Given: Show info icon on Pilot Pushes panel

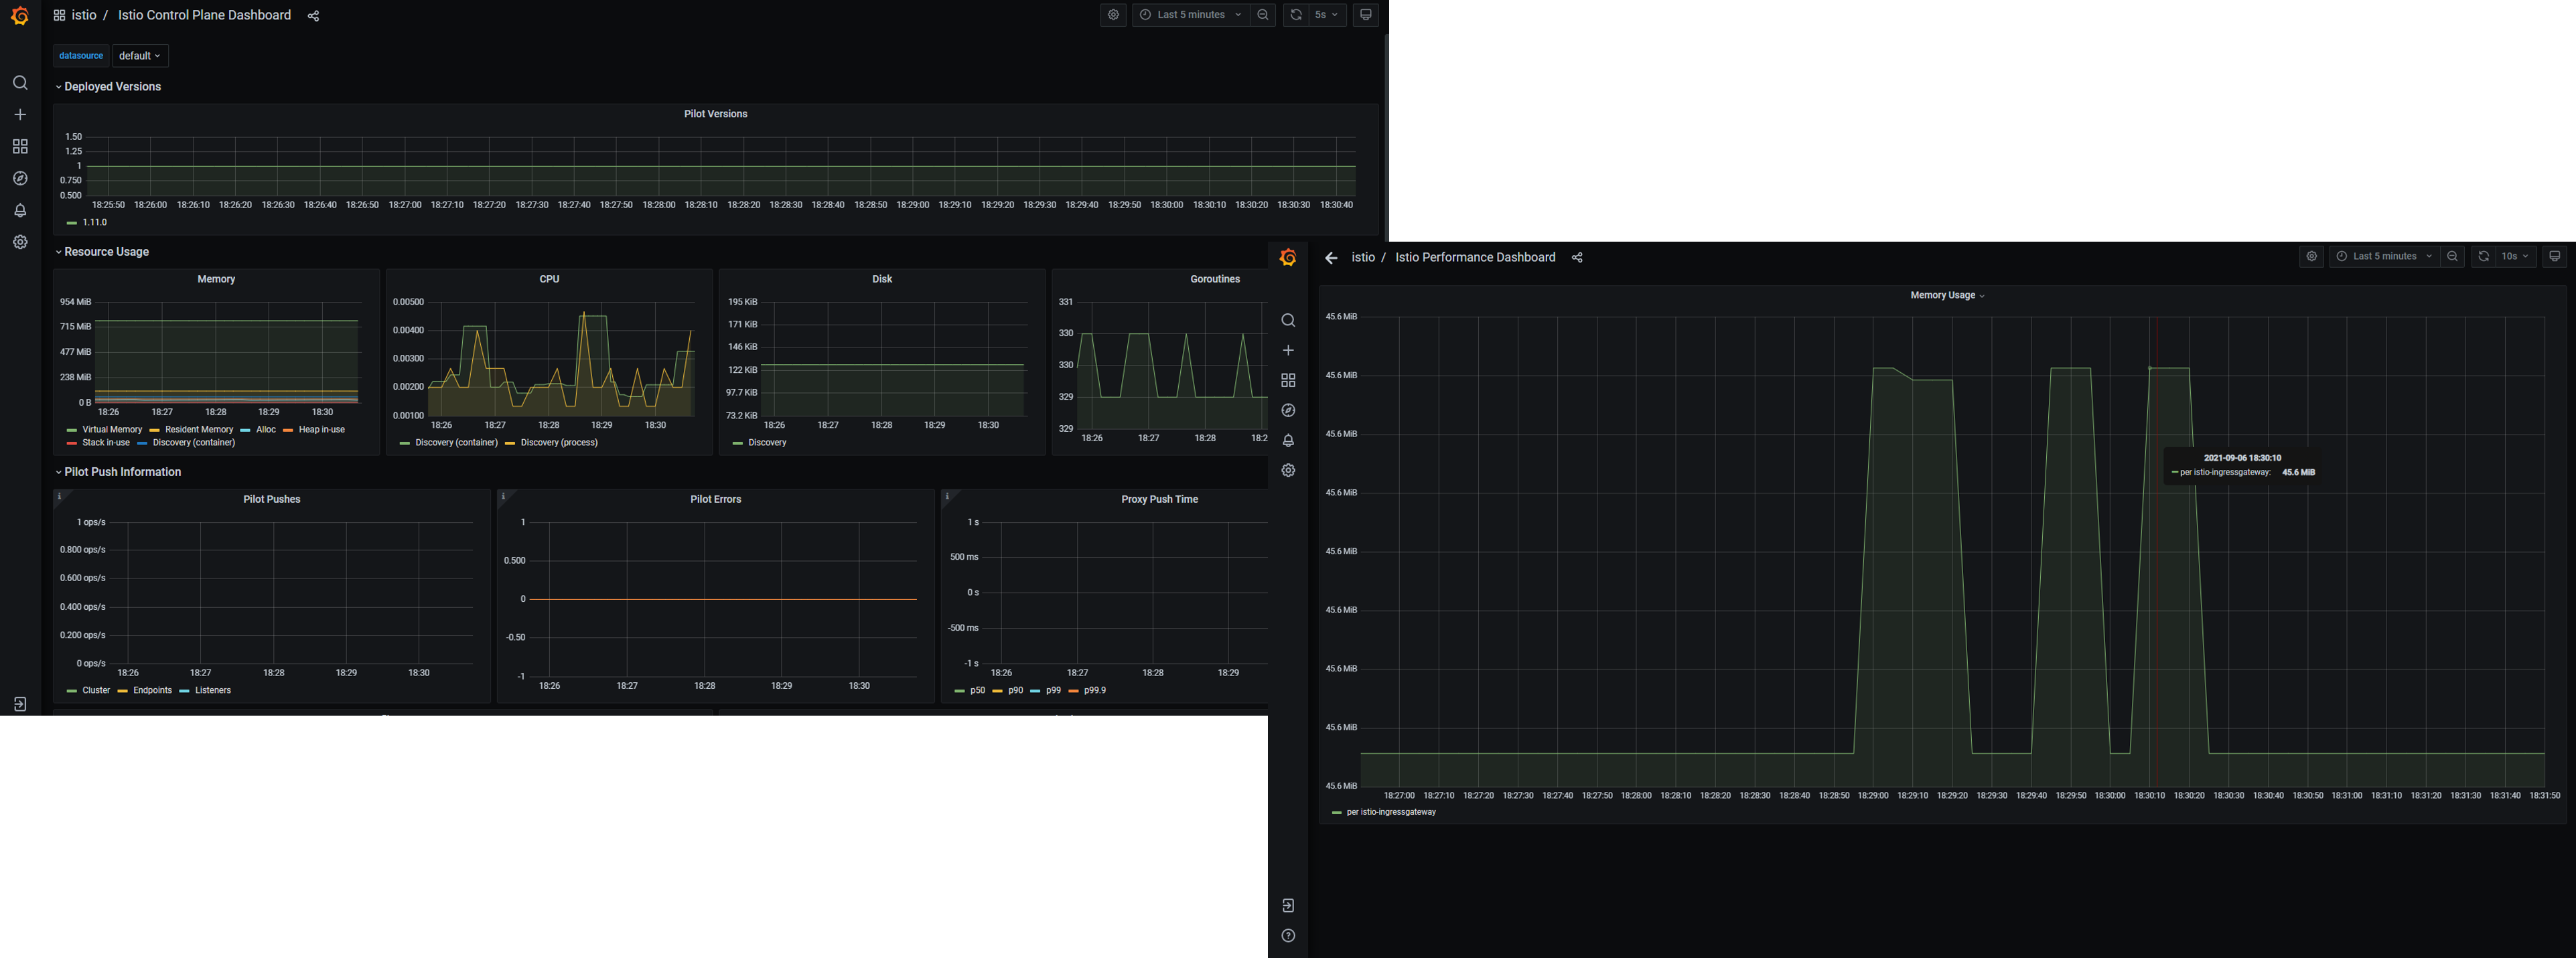Looking at the screenshot, I should (x=59, y=496).
